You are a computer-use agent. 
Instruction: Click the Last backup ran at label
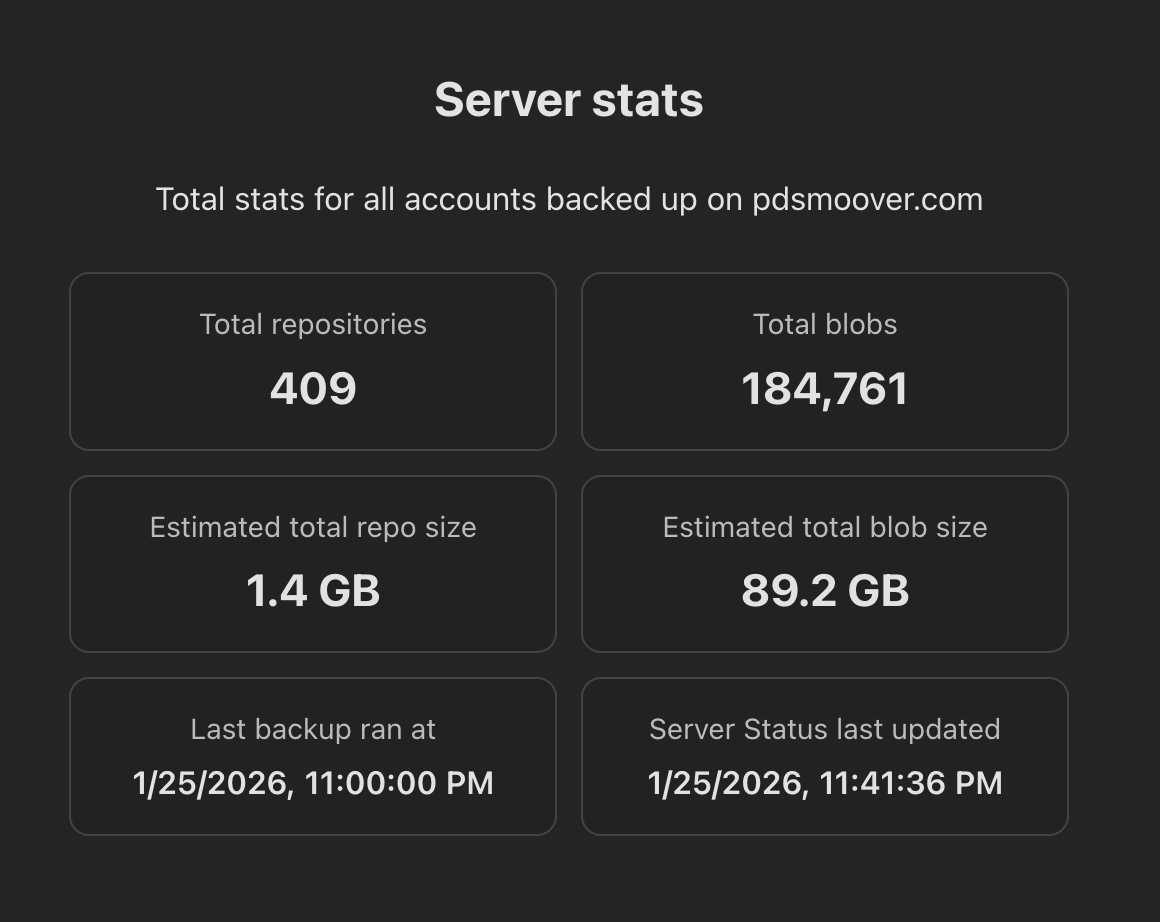point(313,729)
